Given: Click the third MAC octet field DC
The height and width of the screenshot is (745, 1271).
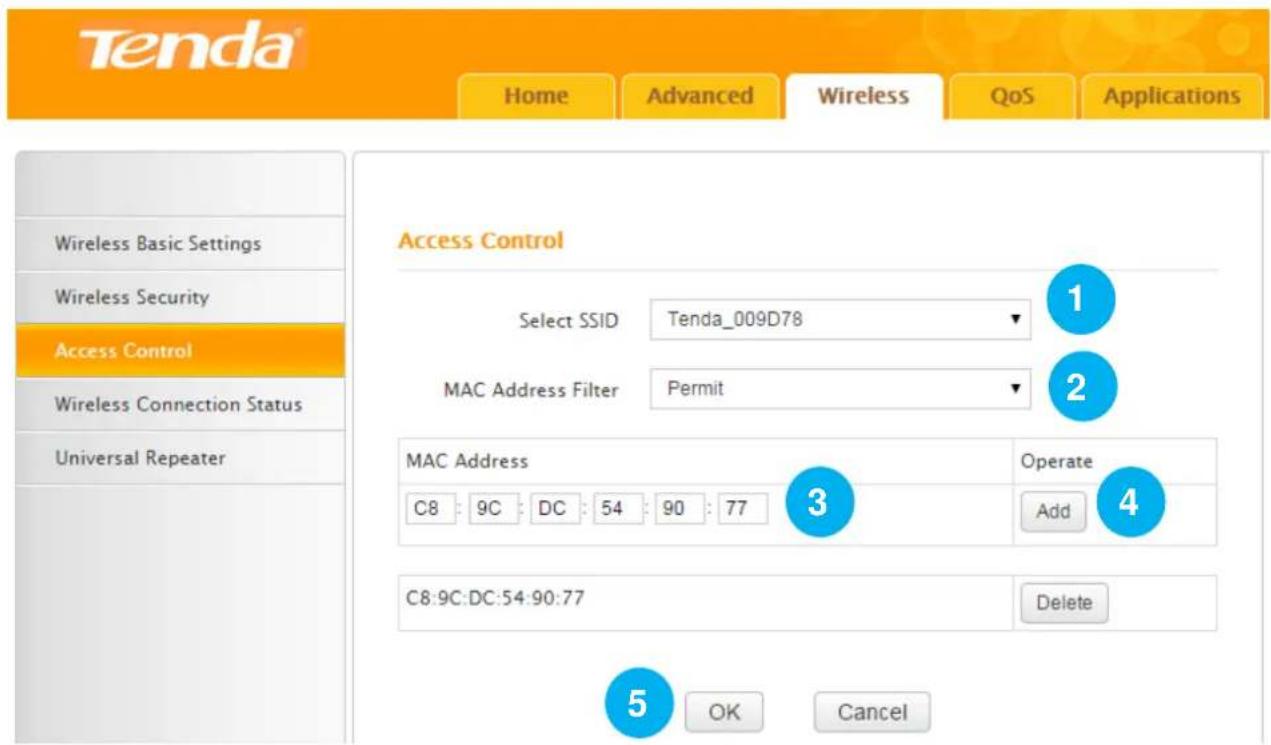Looking at the screenshot, I should 551,510.
